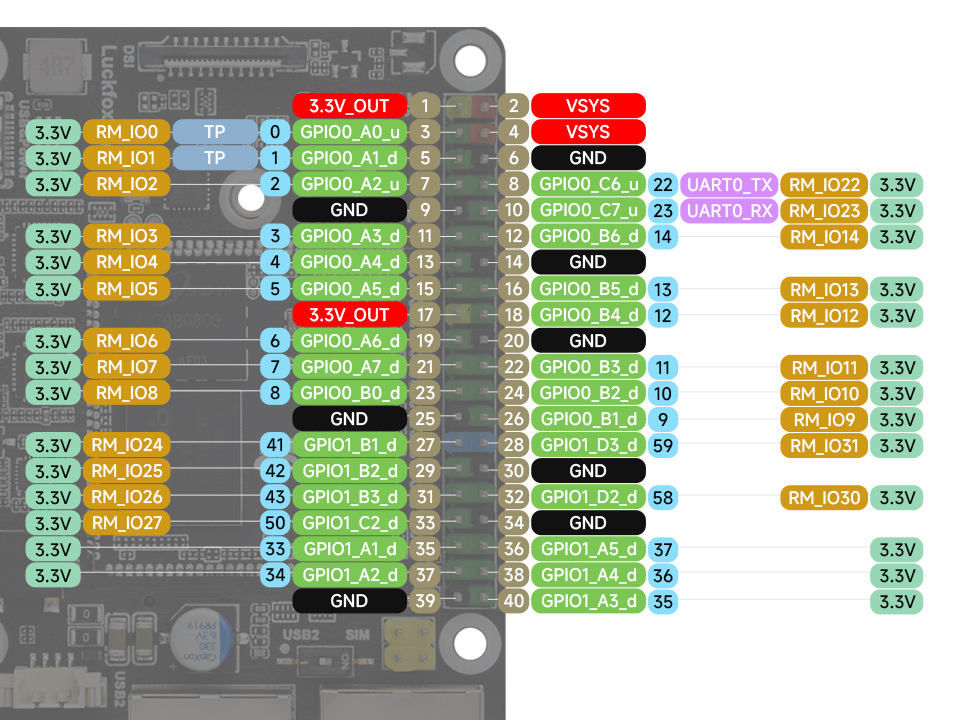Select the GPIO1_A3_d pin label

click(588, 601)
